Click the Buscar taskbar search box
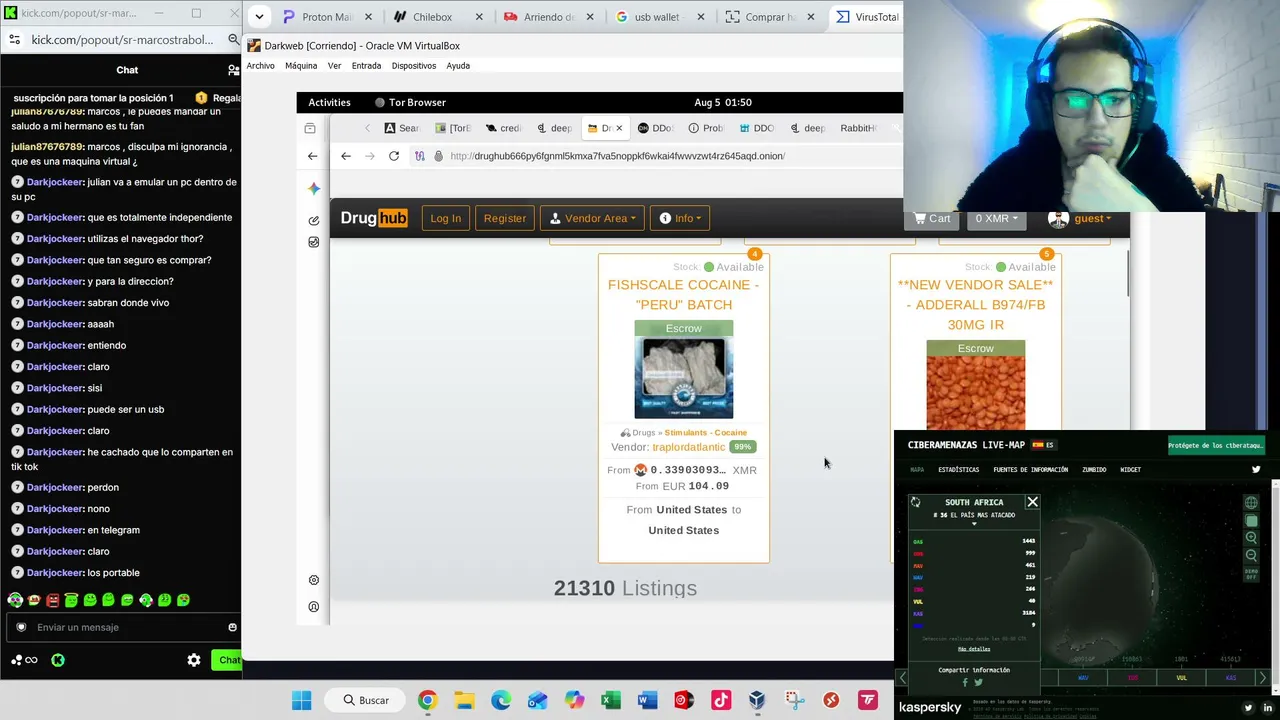The width and height of the screenshot is (1280, 720). pyautogui.click(x=365, y=700)
